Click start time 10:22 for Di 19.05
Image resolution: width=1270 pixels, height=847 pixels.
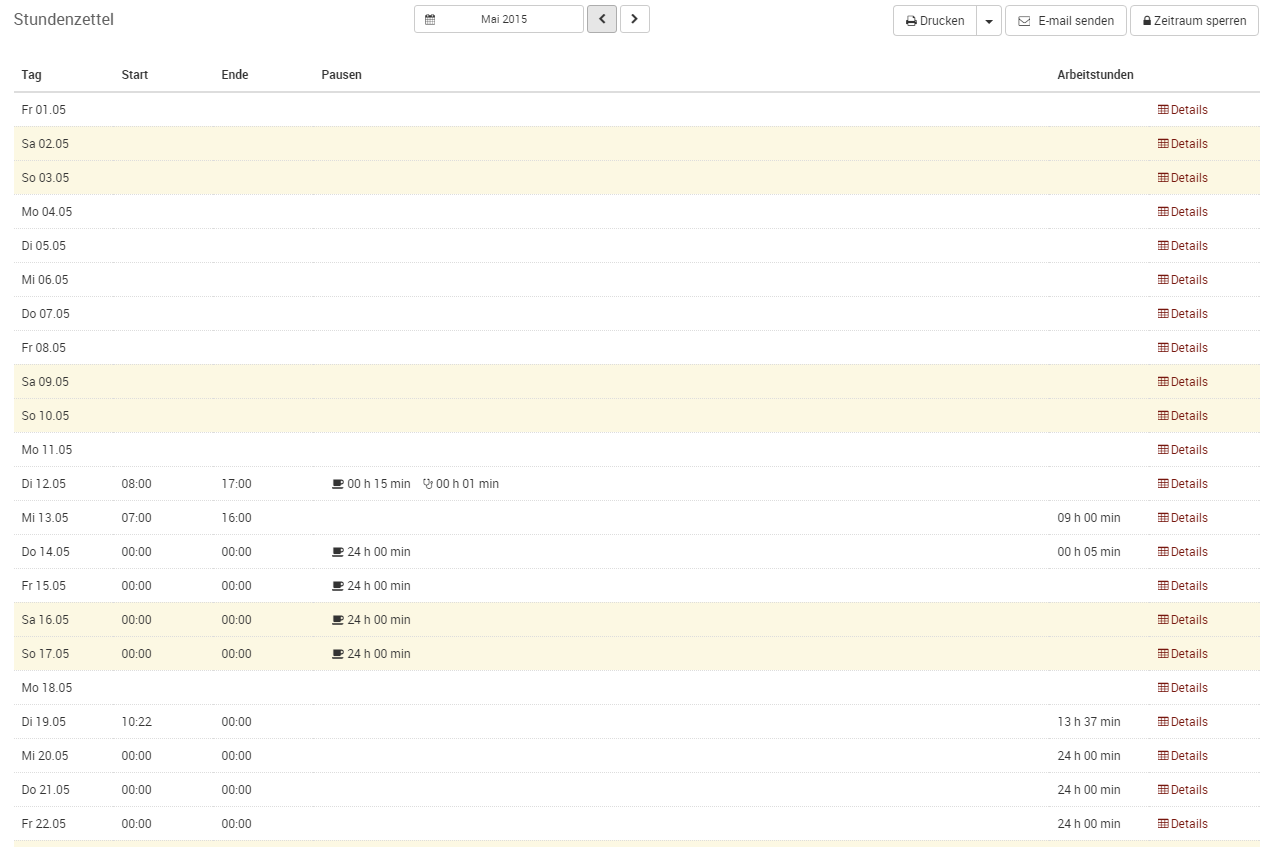click(137, 722)
